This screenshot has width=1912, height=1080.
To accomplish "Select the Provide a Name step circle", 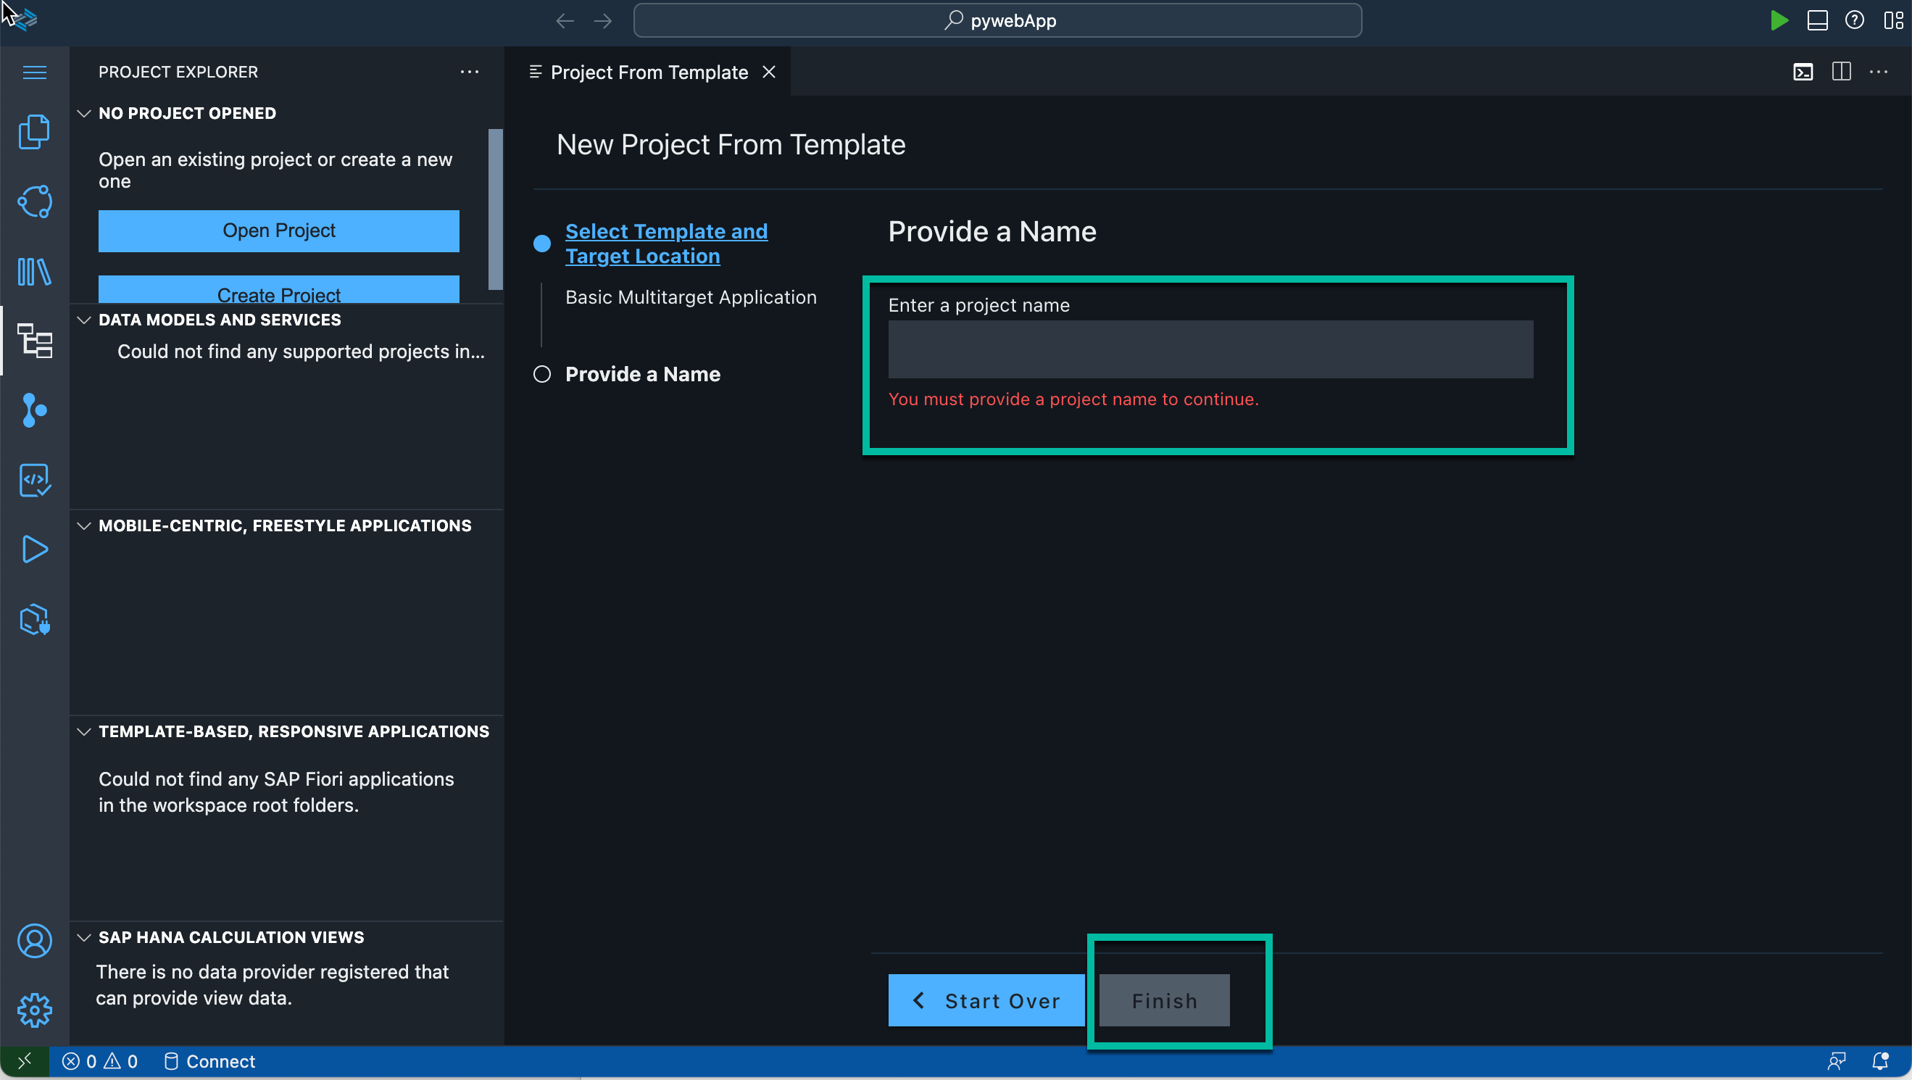I will (541, 374).
